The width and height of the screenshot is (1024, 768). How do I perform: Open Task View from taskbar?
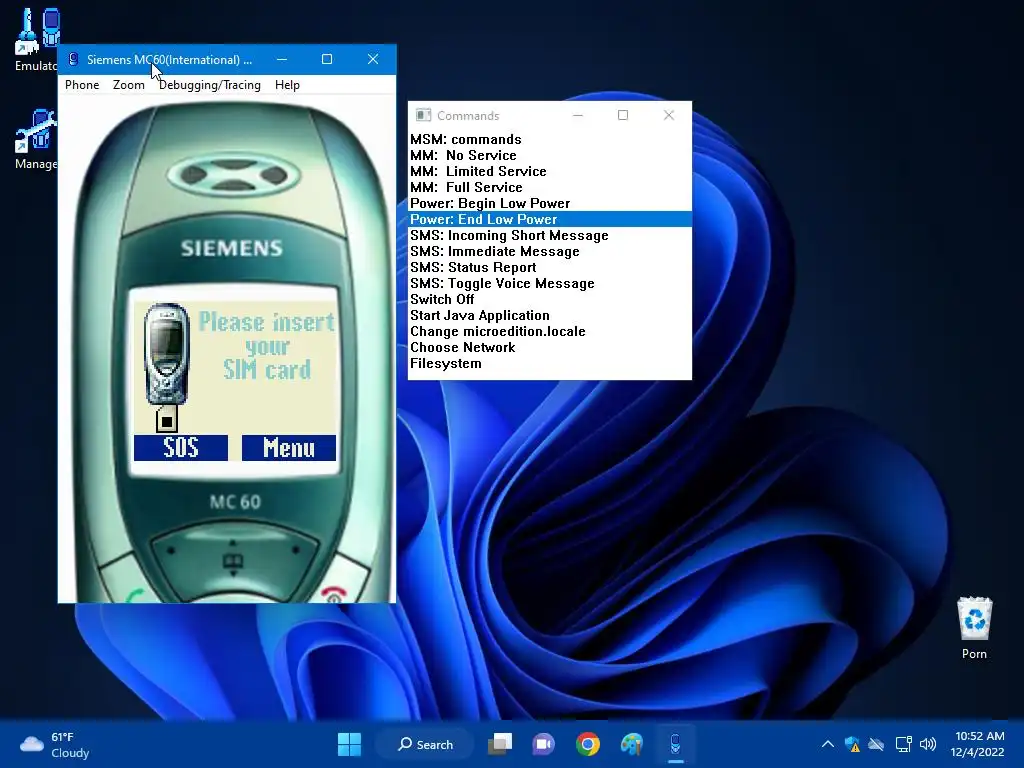click(x=500, y=744)
